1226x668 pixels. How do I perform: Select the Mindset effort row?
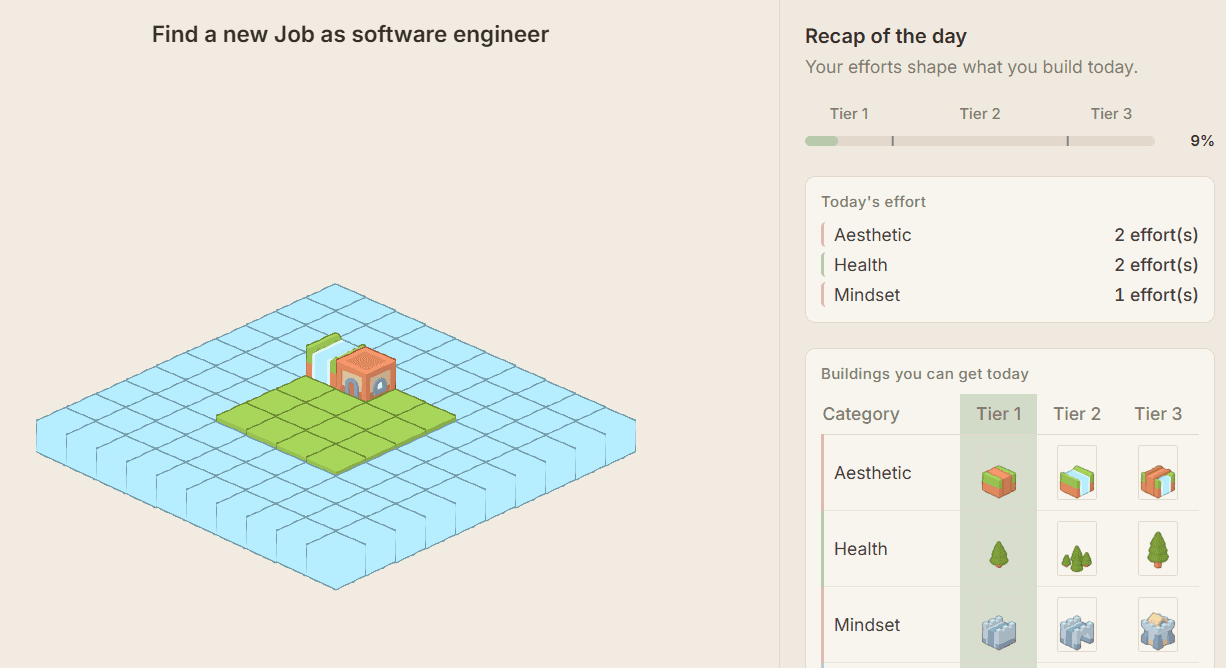[1009, 295]
